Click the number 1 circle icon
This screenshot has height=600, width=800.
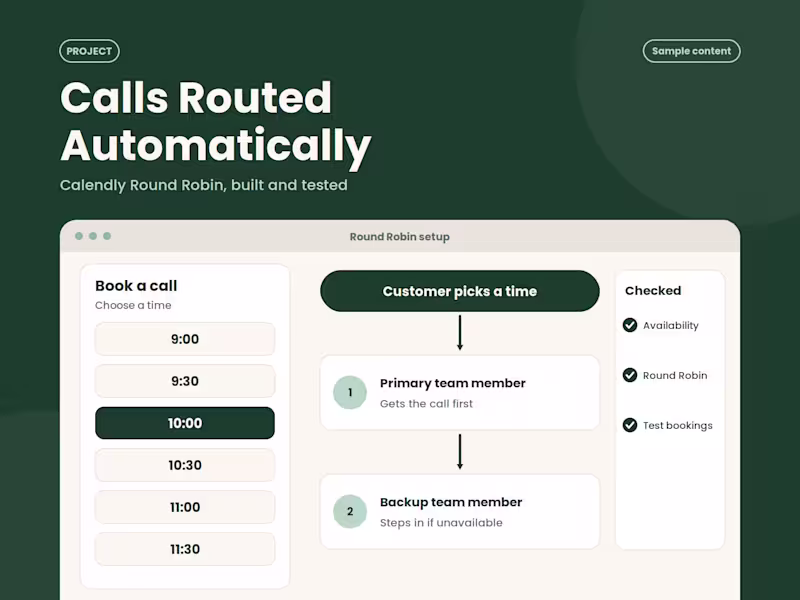pos(350,392)
